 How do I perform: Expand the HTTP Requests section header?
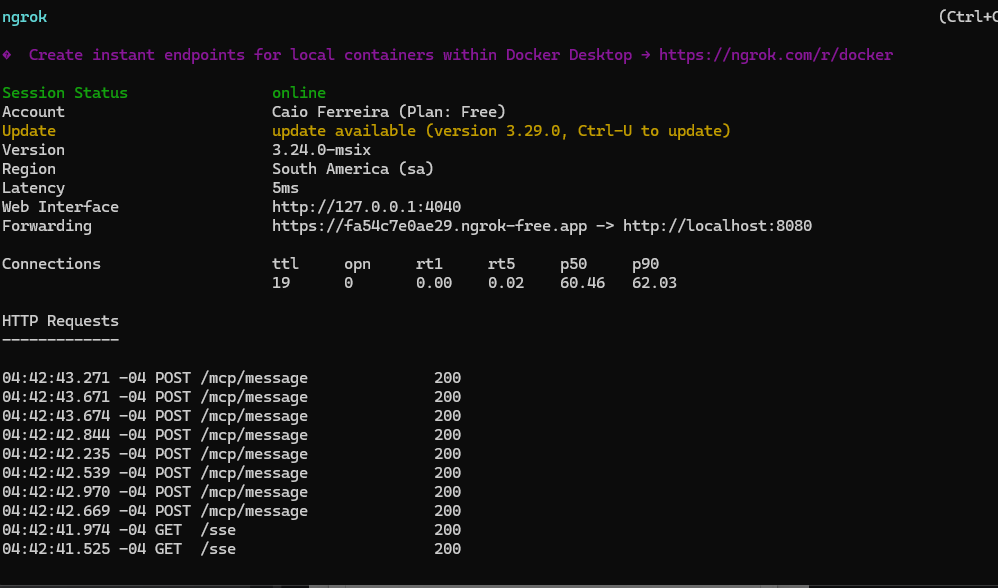pyautogui.click(x=60, y=320)
